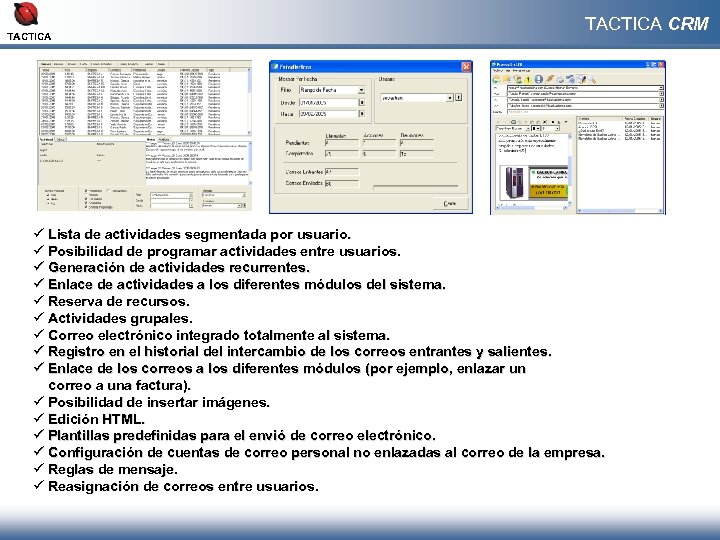Click bullet 'Reserva de recursos.'
Screen dimensions: 720x540
tap(118, 302)
